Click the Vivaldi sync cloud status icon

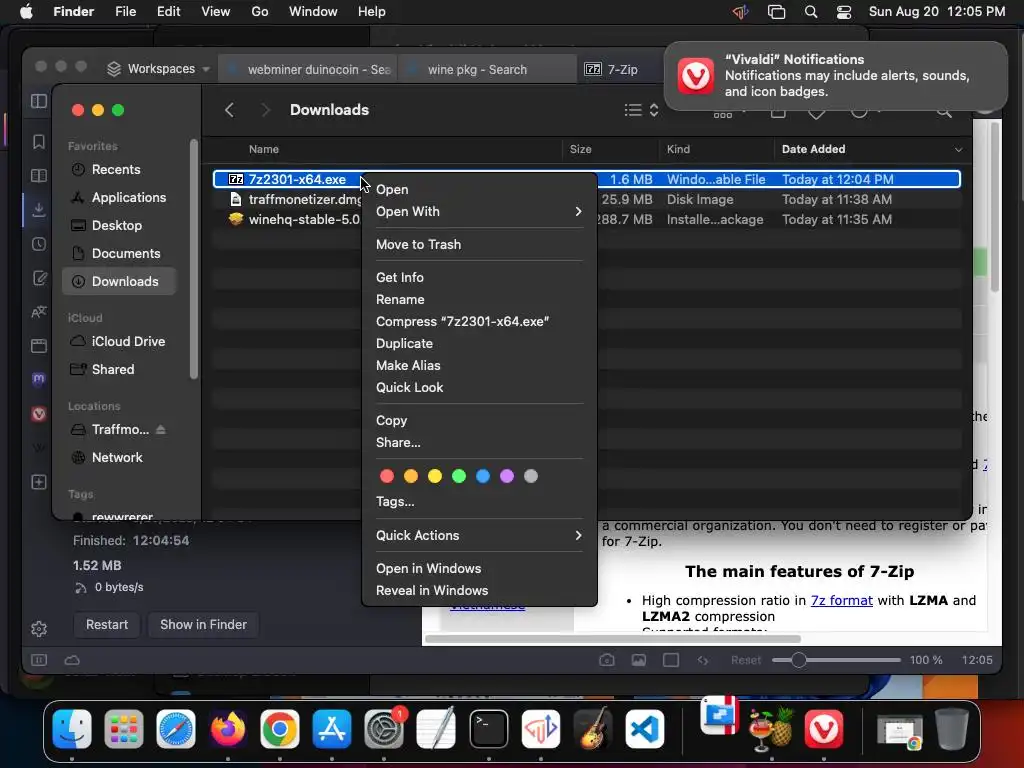tap(72, 660)
